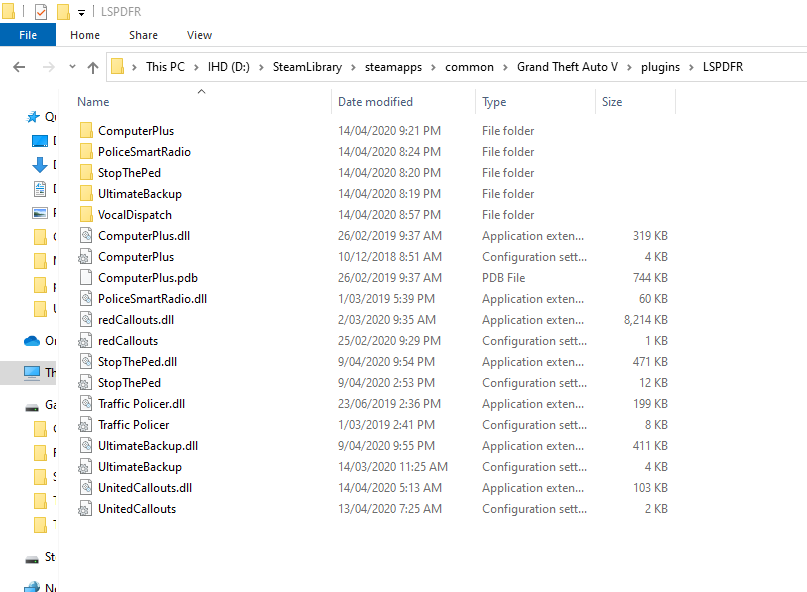
Task: Click Quick access star in sidebar
Action: [x=33, y=117]
